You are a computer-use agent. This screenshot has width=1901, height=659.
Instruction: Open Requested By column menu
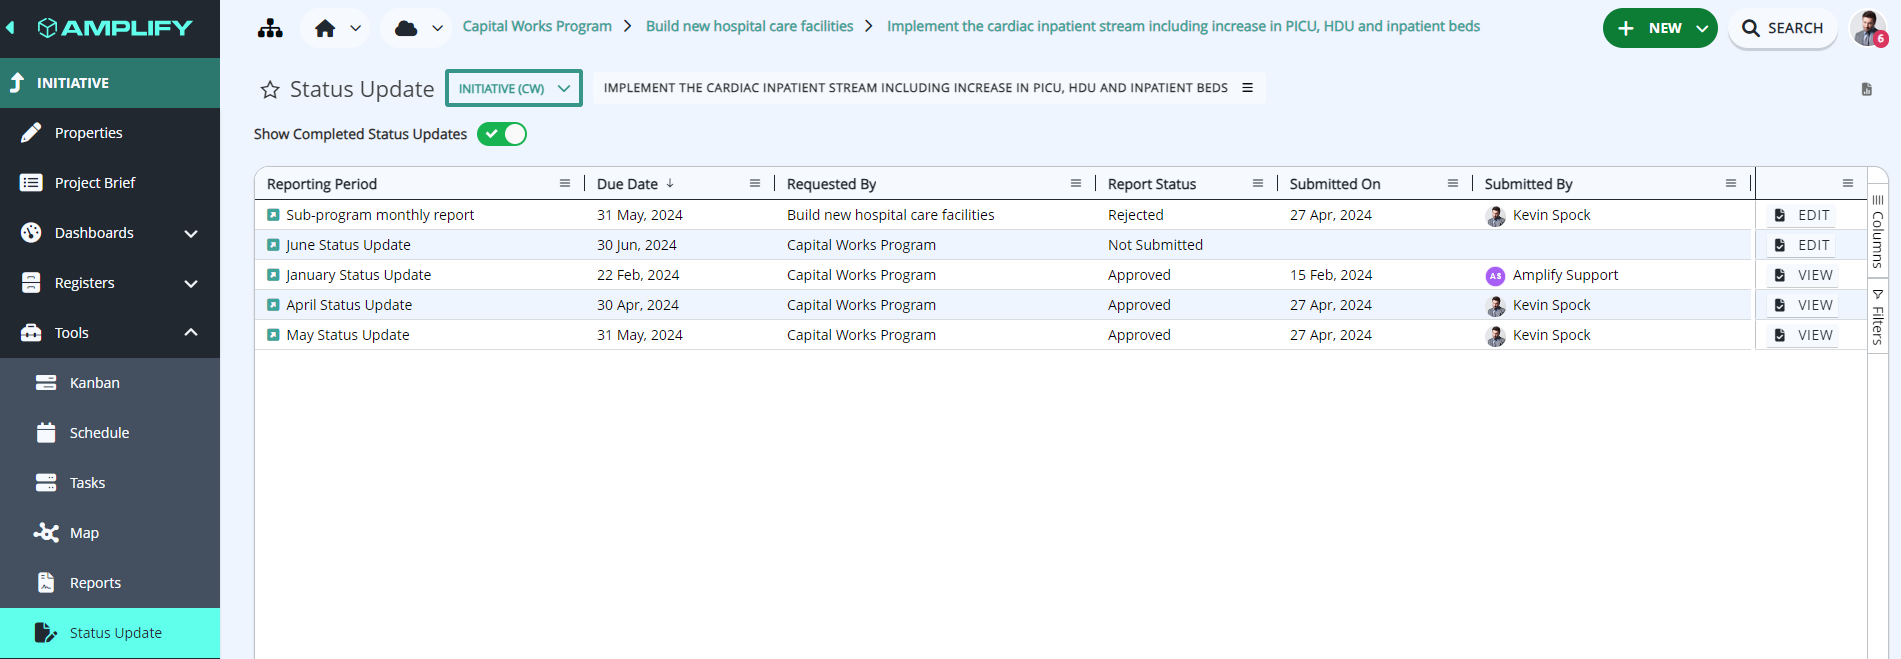1076,184
